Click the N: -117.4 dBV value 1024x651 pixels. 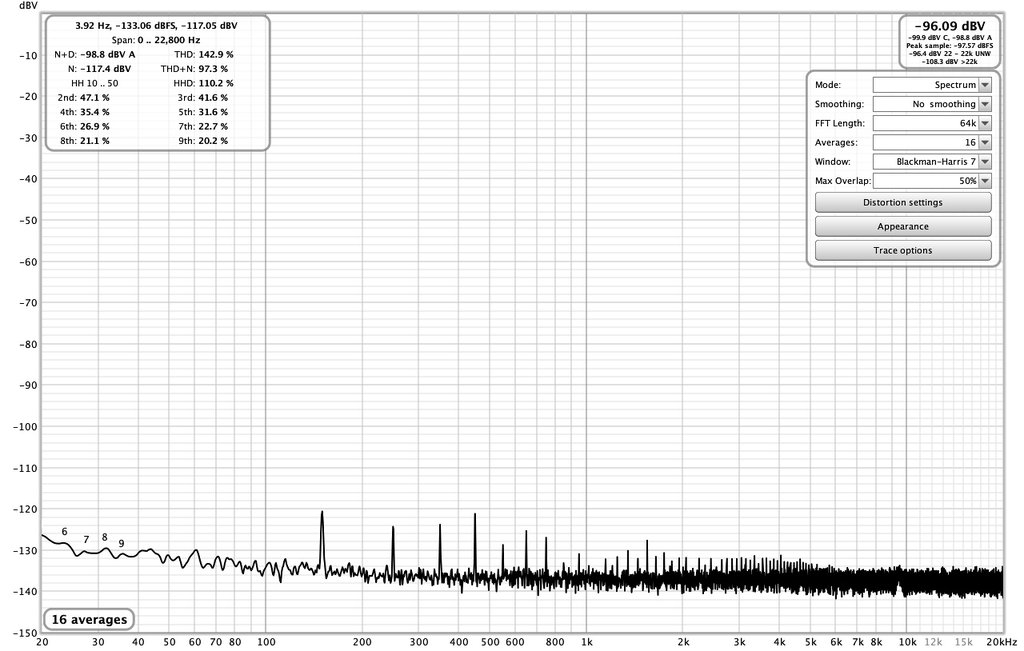pyautogui.click(x=104, y=69)
